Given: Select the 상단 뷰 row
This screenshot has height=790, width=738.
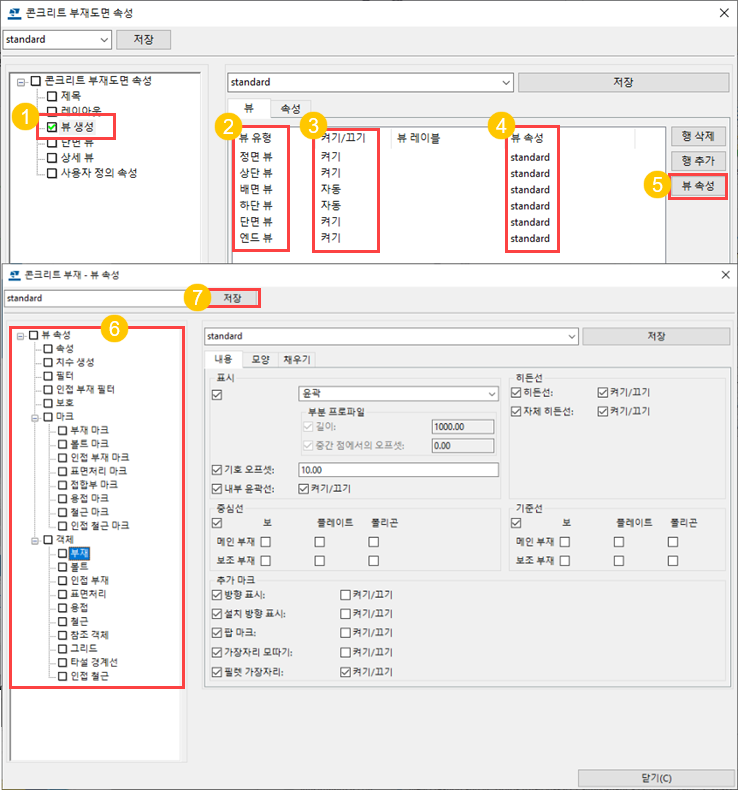Looking at the screenshot, I should tap(448, 173).
